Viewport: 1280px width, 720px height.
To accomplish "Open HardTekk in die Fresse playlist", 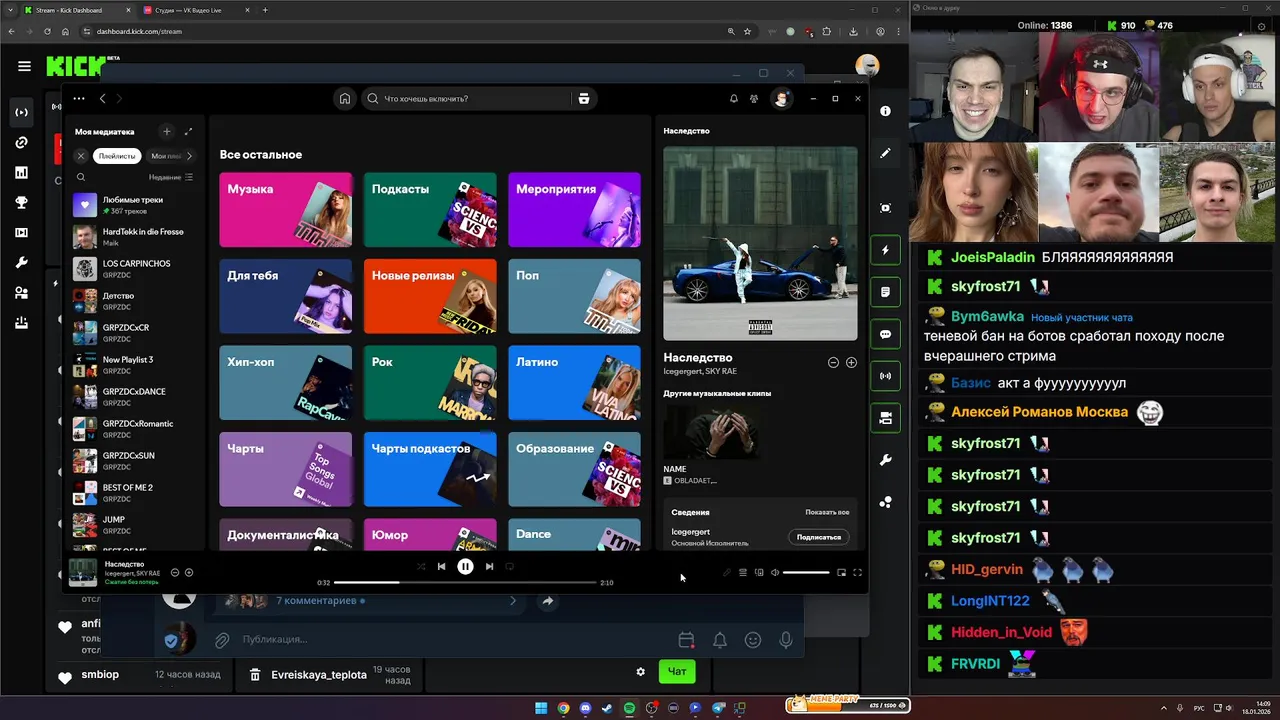I will [134, 237].
